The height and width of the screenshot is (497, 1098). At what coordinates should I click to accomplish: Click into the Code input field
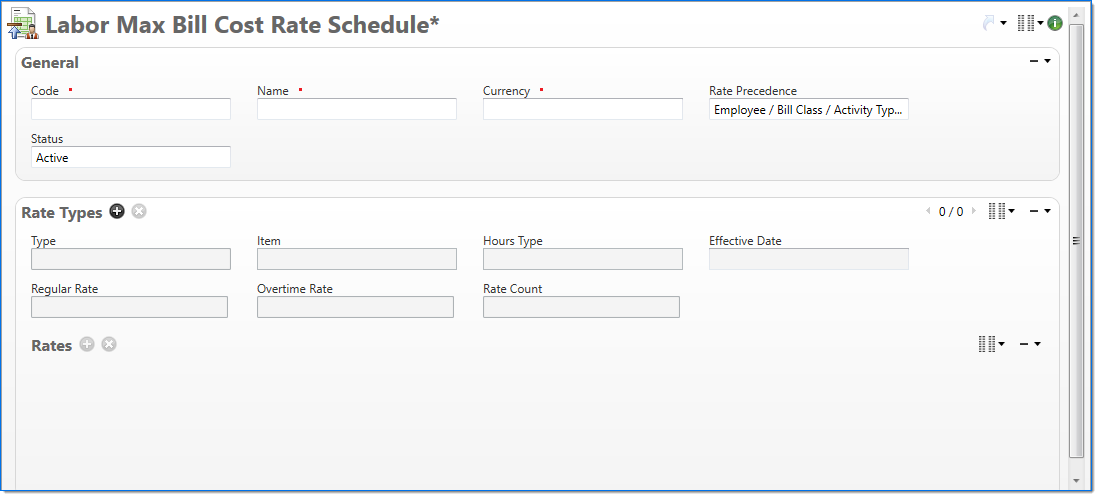(x=131, y=109)
